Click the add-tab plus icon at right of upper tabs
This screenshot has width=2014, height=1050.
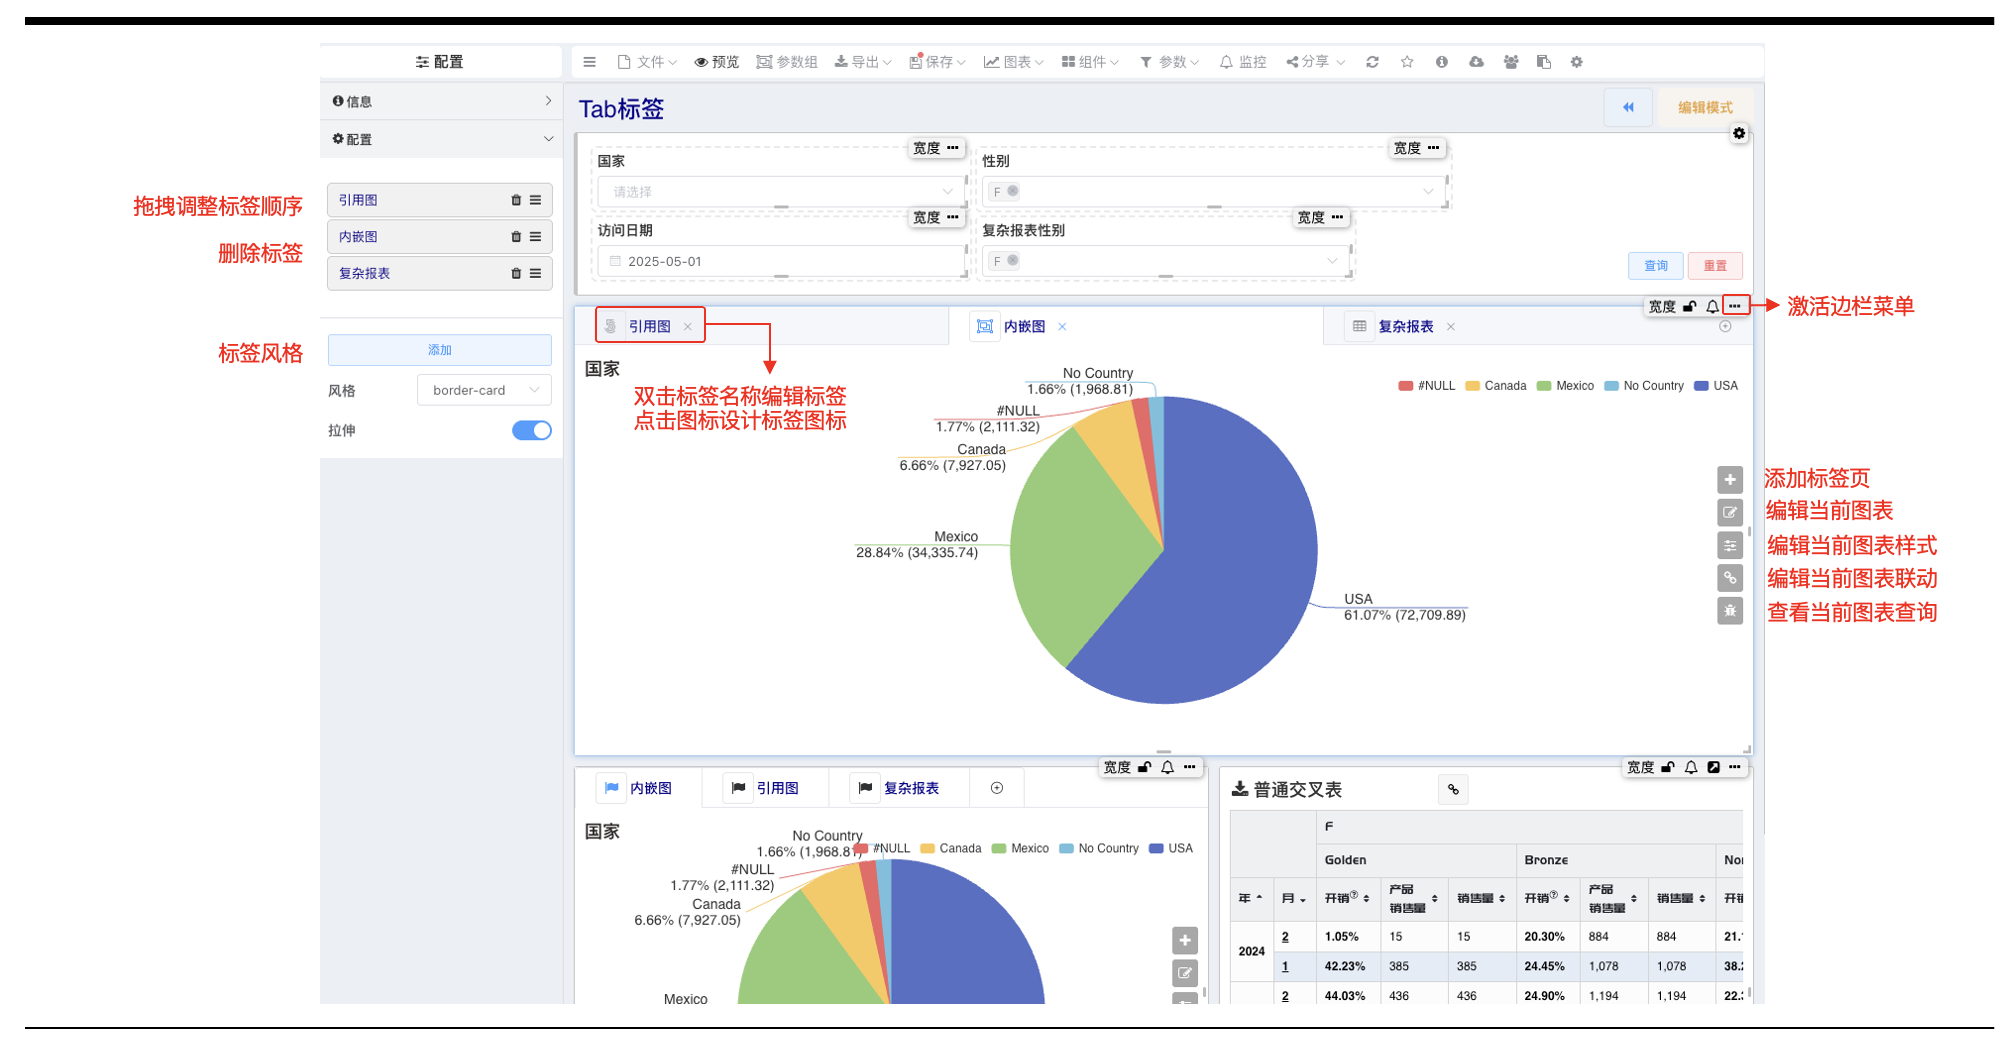coord(1725,327)
